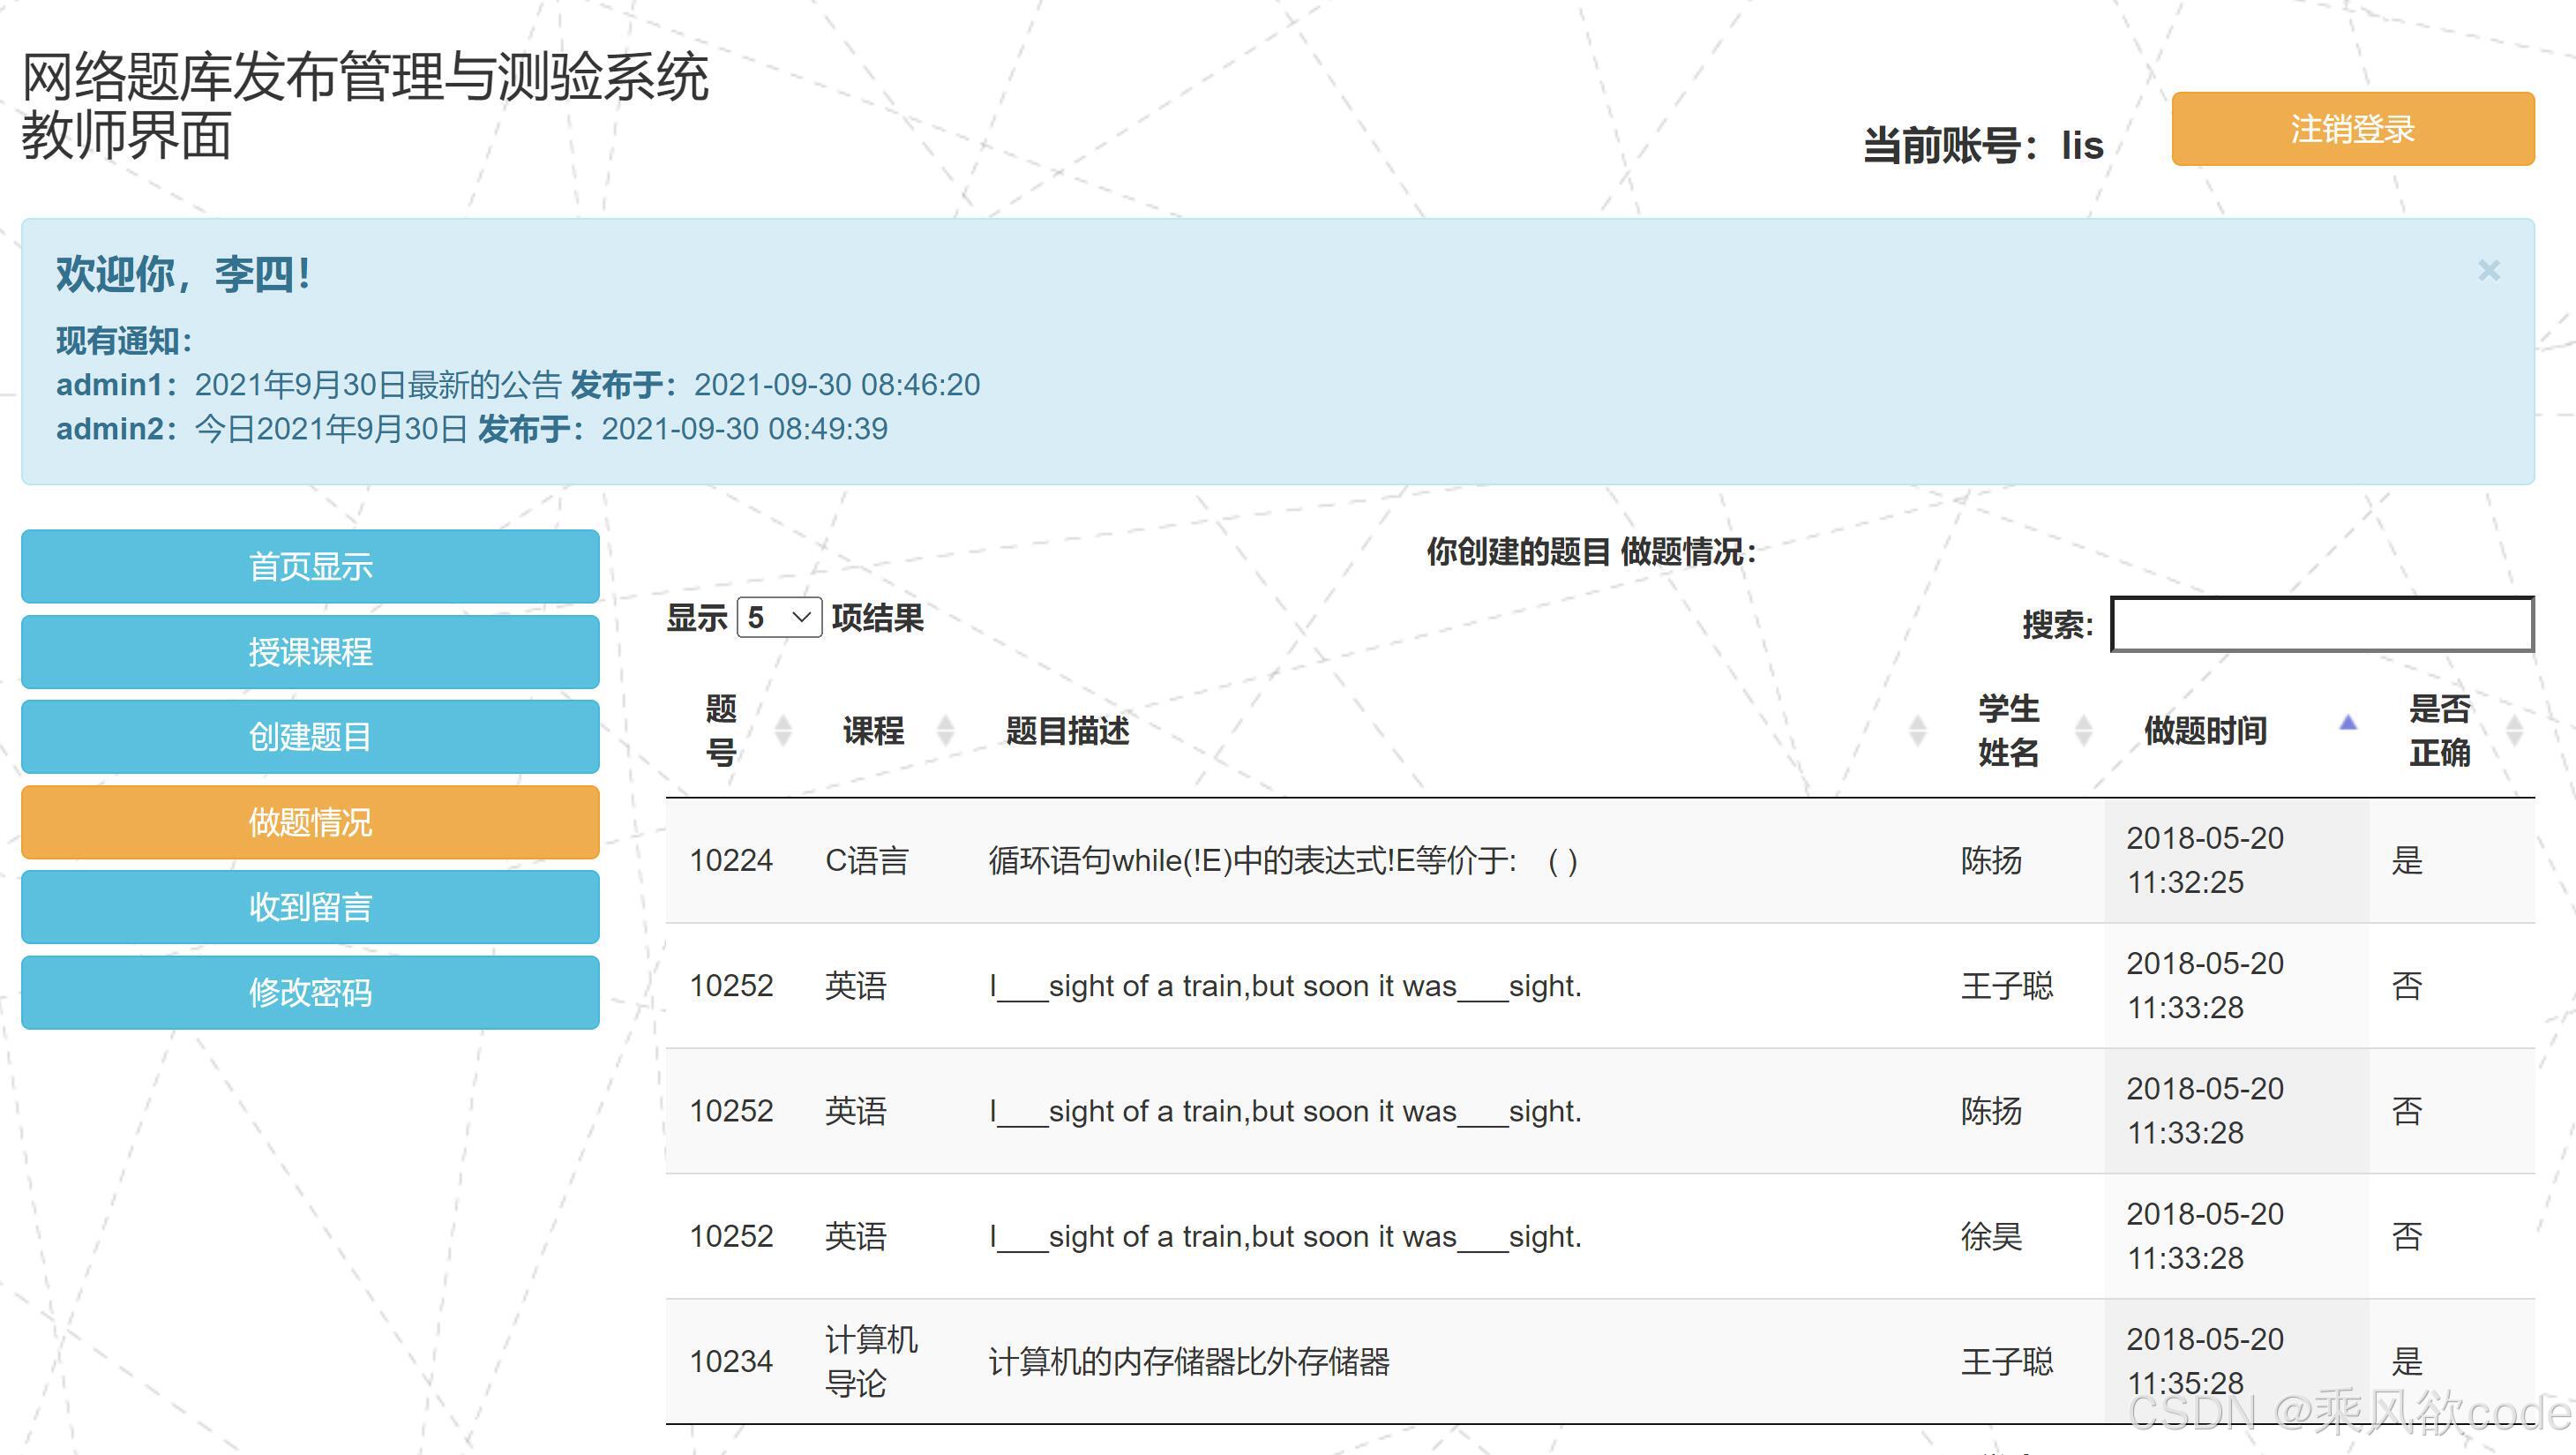The height and width of the screenshot is (1455, 2576).
Task: Click the 徐昊 row in the table
Action: pyautogui.click(x=1990, y=1237)
